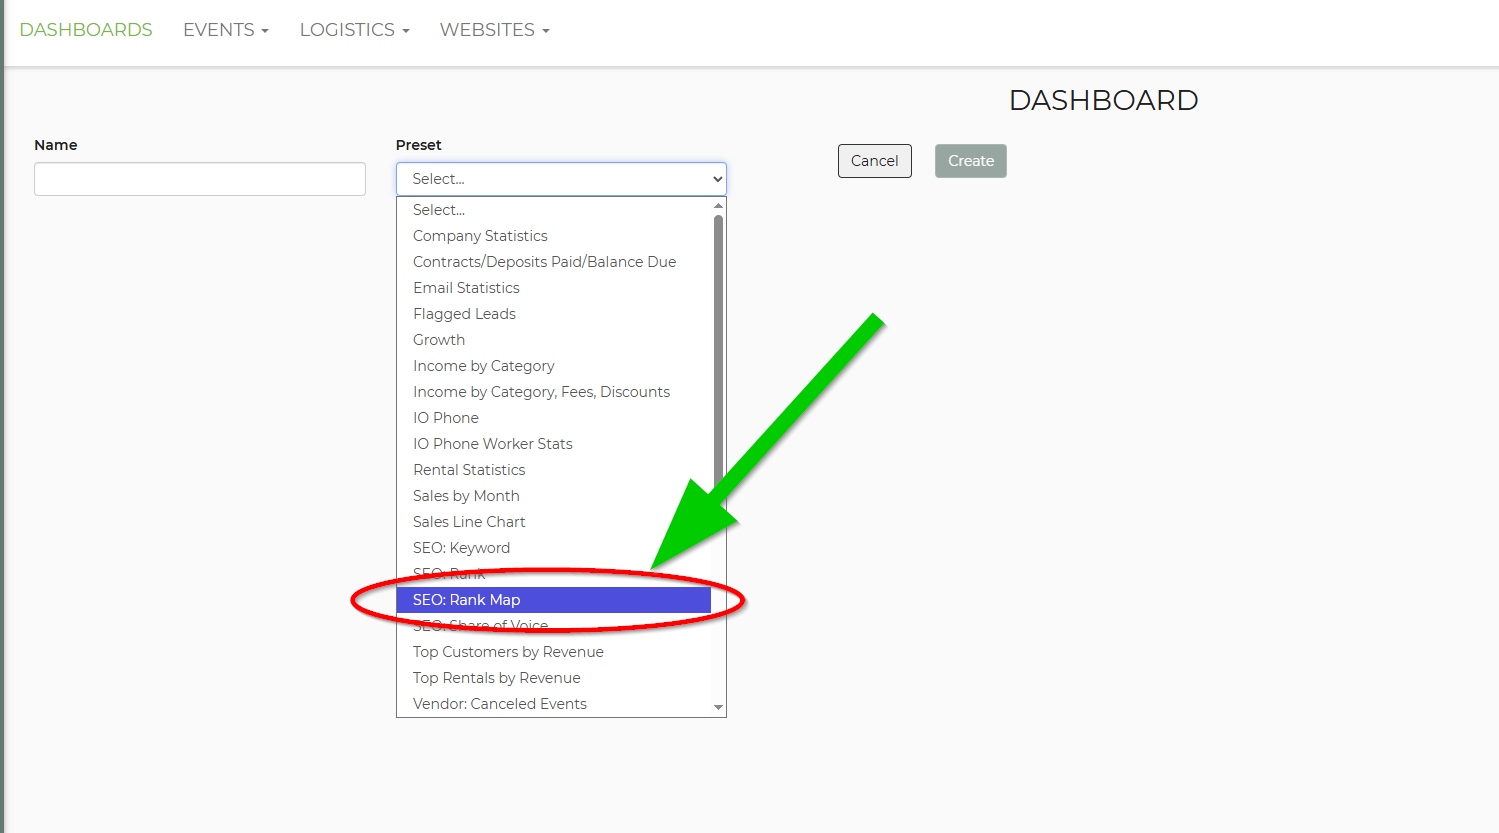Toggle the Preset select dropdown
The width and height of the screenshot is (1499, 833).
(561, 179)
